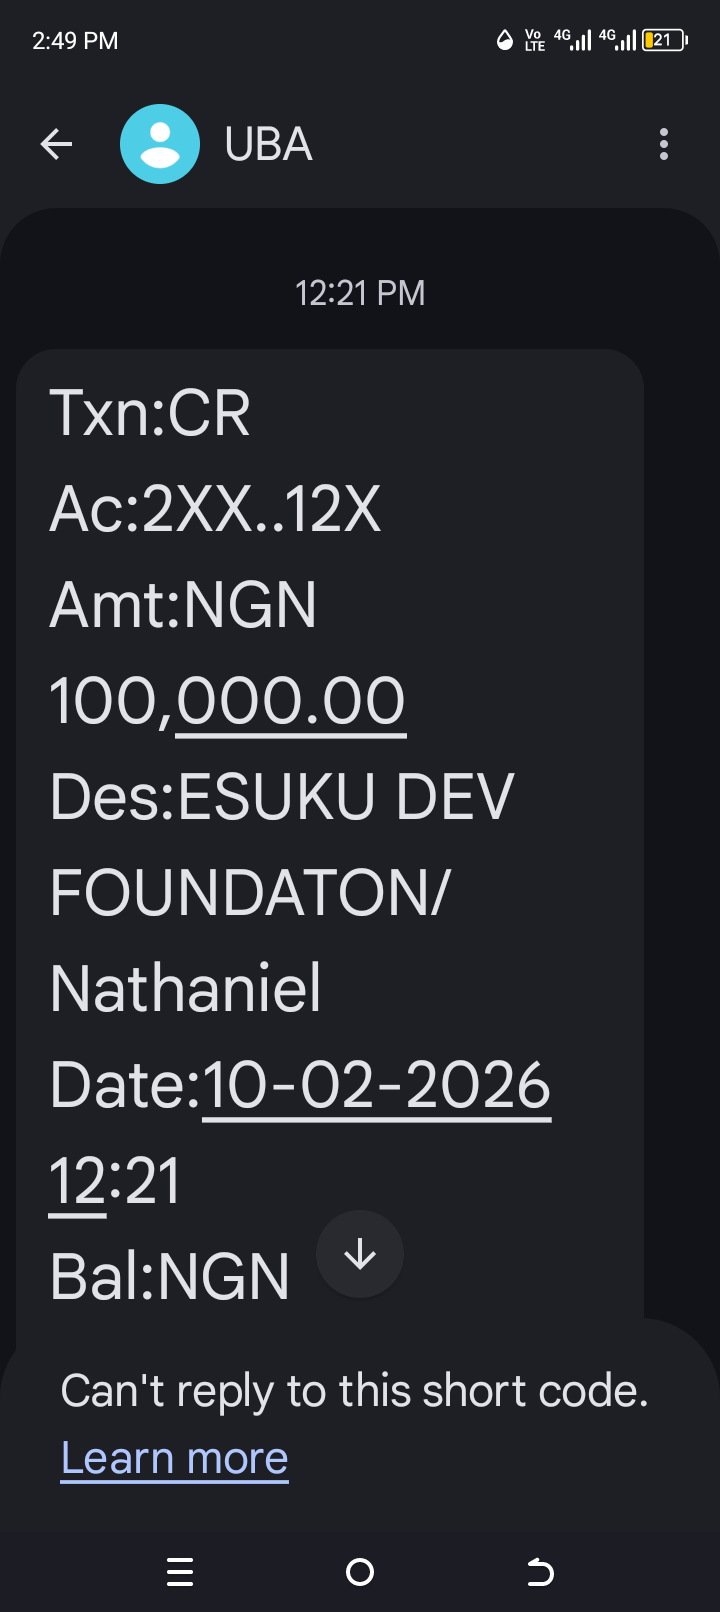Open the three-dot overflow menu

click(x=664, y=145)
